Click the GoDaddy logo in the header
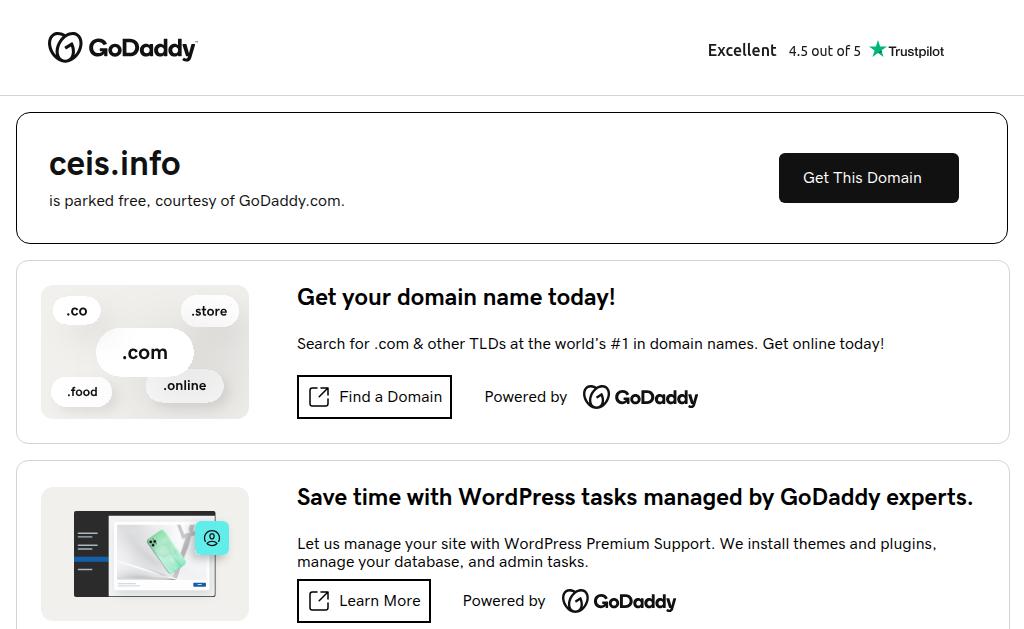The width and height of the screenshot is (1024, 629). (x=122, y=48)
